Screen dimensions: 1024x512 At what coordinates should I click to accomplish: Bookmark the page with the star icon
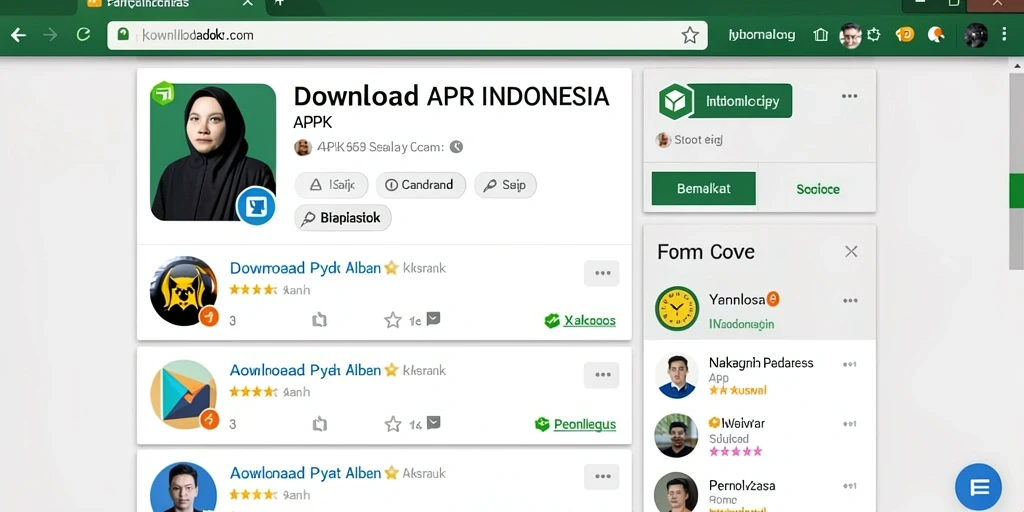pyautogui.click(x=690, y=35)
